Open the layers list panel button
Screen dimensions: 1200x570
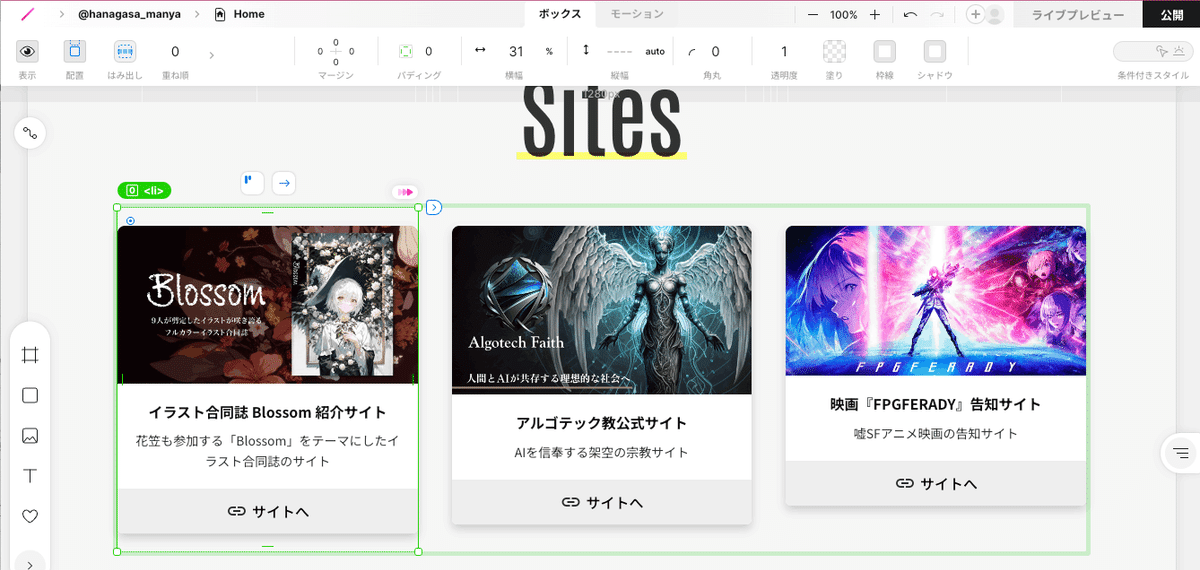(1180, 453)
